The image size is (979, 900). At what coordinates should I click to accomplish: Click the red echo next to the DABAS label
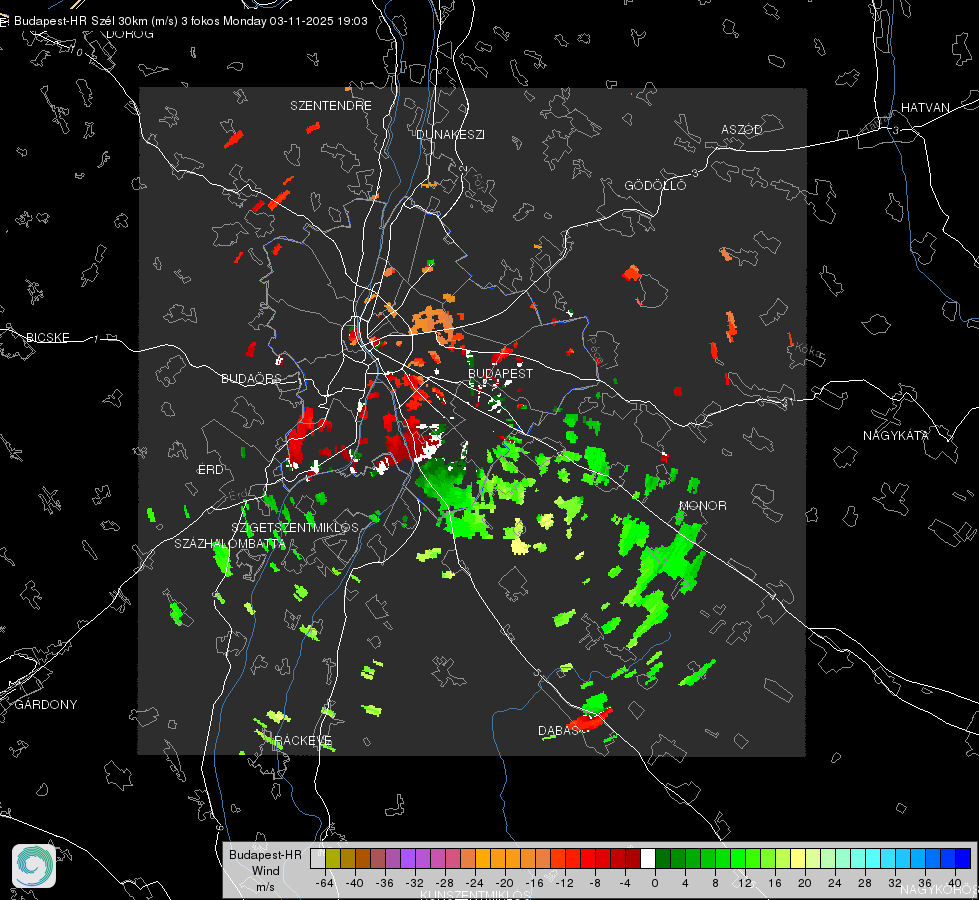tap(589, 721)
